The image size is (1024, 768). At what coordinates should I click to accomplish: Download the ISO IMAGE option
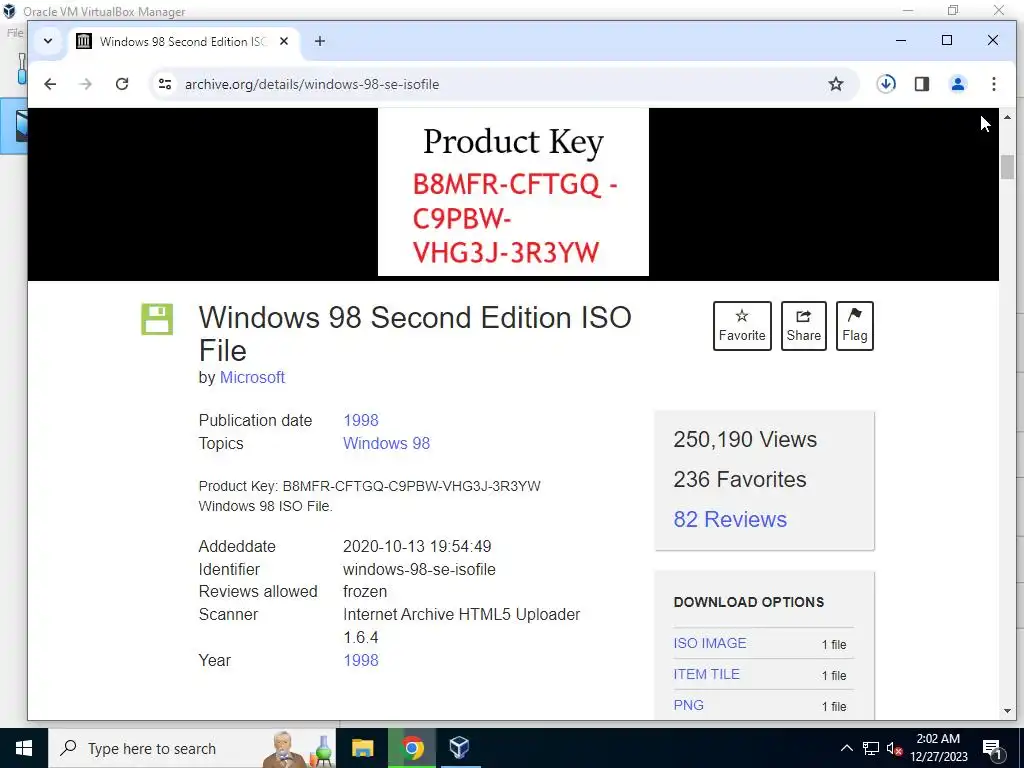(710, 643)
